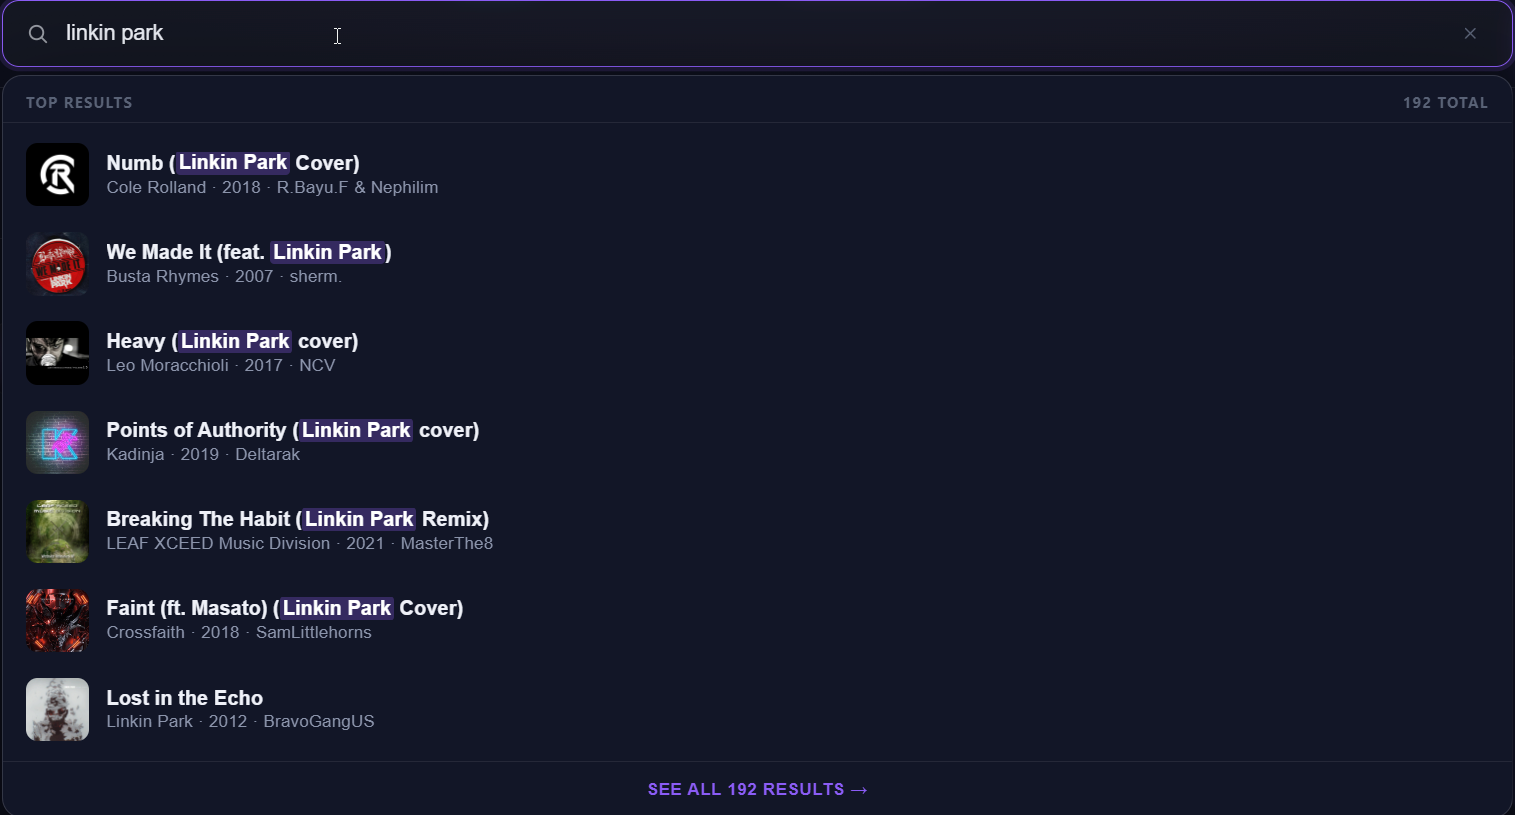Click Leo Moracchioli · 2017 · NCV subtitle
The width and height of the screenshot is (1515, 815).
tap(221, 366)
